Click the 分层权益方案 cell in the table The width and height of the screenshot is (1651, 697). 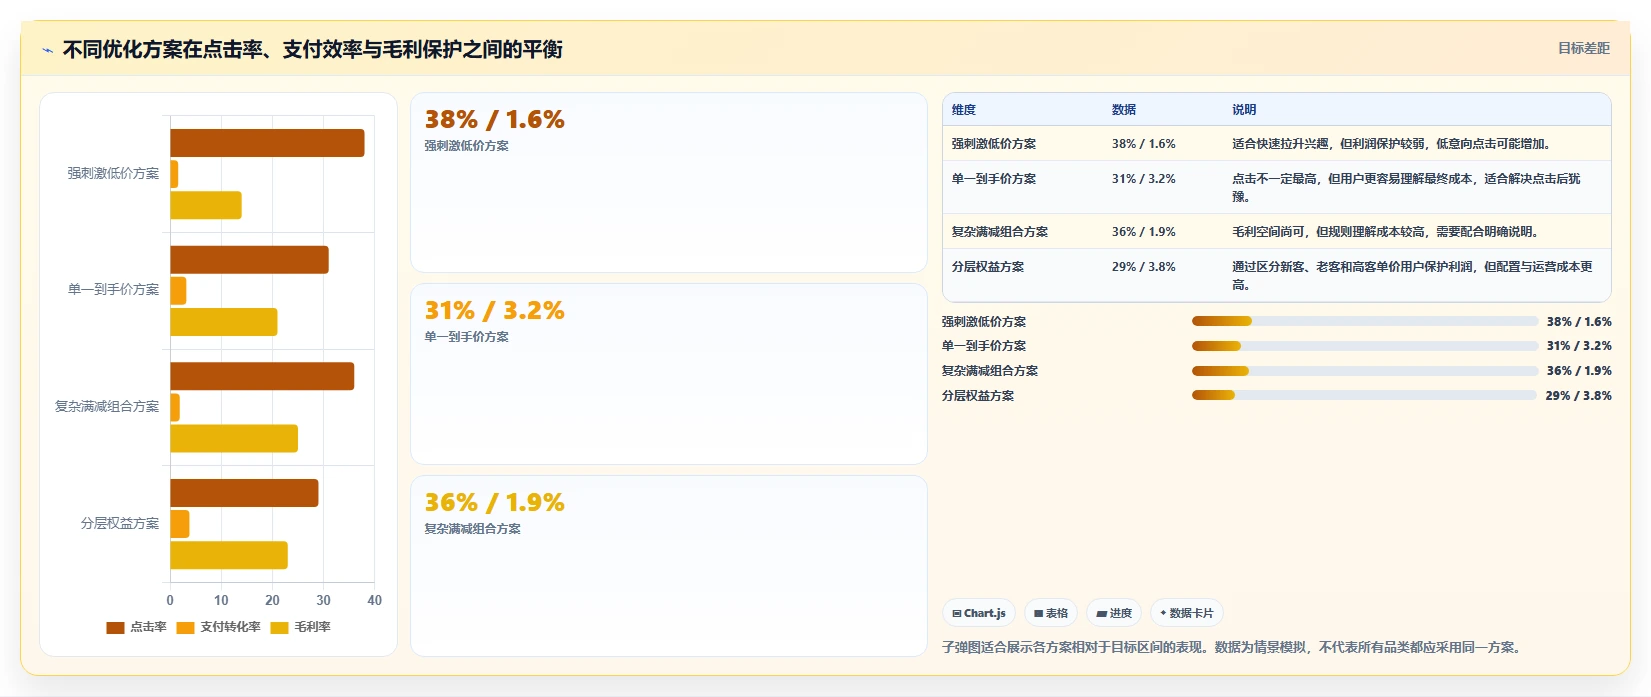(988, 267)
